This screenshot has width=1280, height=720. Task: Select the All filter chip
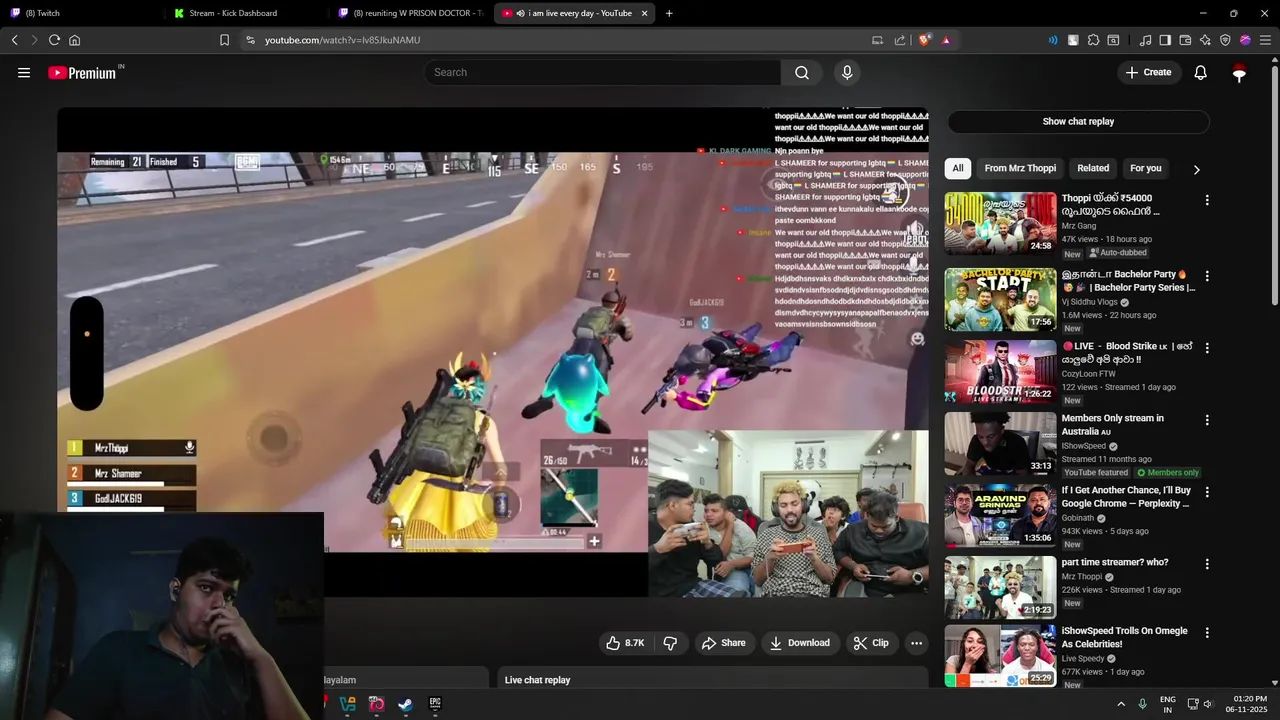click(958, 168)
